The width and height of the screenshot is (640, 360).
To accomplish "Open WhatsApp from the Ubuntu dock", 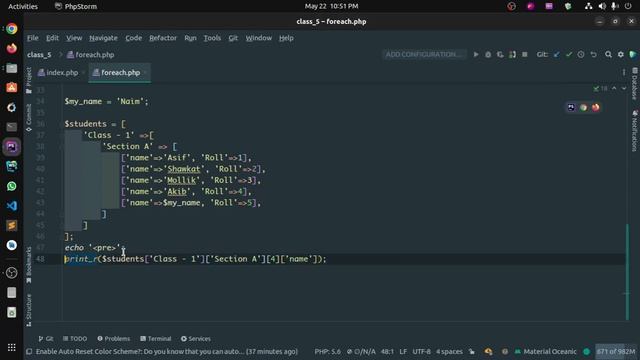I will point(12,186).
